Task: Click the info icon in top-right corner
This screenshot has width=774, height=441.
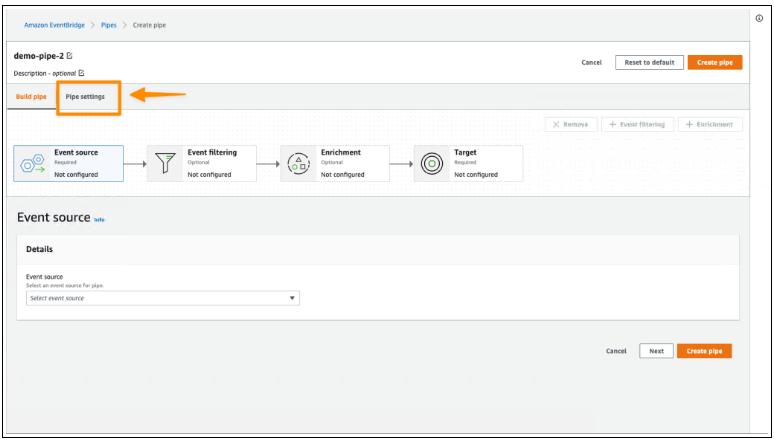Action: coord(759,18)
